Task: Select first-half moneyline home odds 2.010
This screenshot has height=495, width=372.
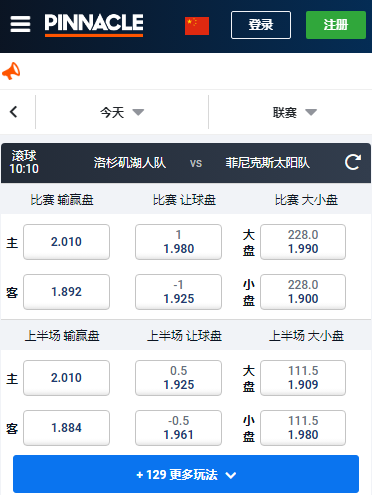Action: click(66, 378)
